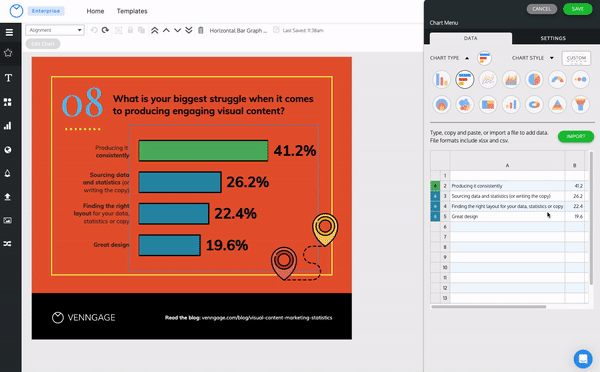Click the green Save button
The width and height of the screenshot is (600, 372).
tap(577, 9)
